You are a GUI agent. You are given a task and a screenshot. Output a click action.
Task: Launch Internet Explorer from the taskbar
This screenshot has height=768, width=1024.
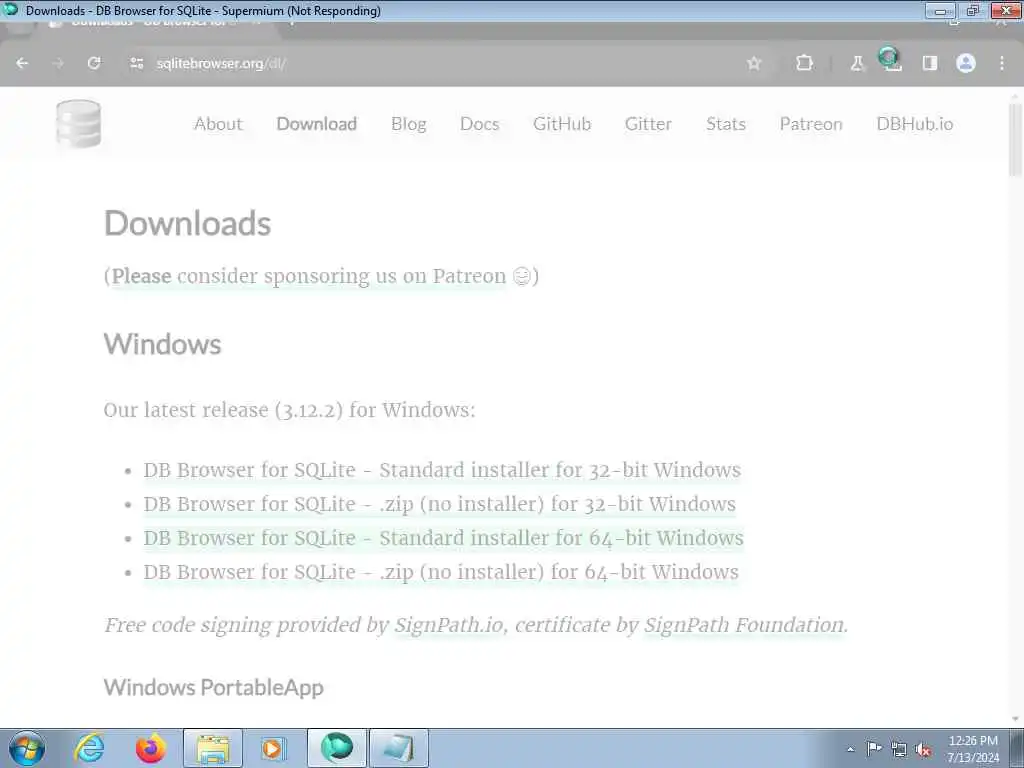89,748
